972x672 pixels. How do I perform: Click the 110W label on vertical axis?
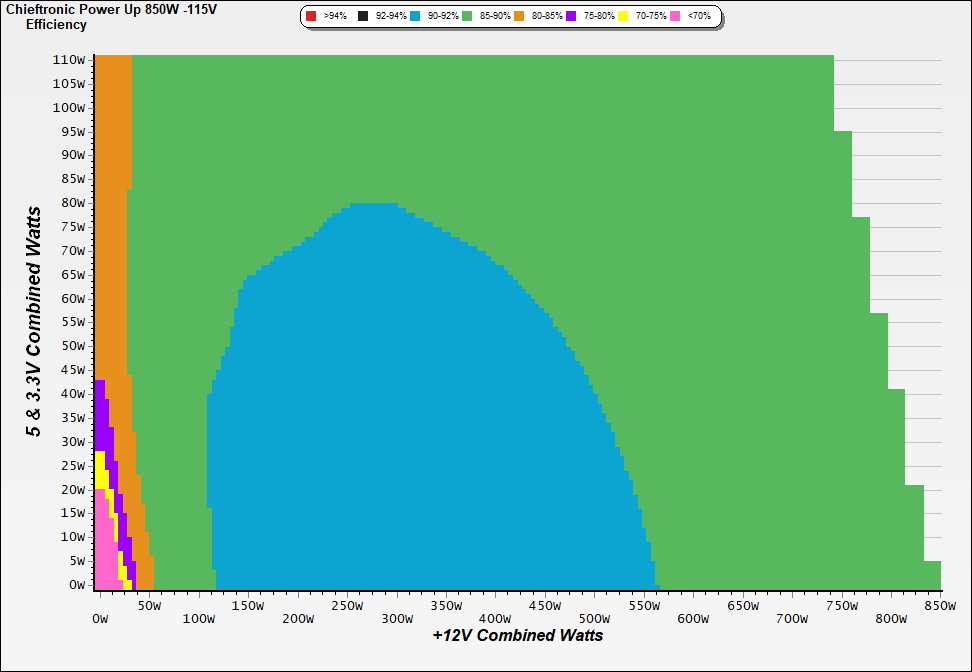pyautogui.click(x=68, y=60)
